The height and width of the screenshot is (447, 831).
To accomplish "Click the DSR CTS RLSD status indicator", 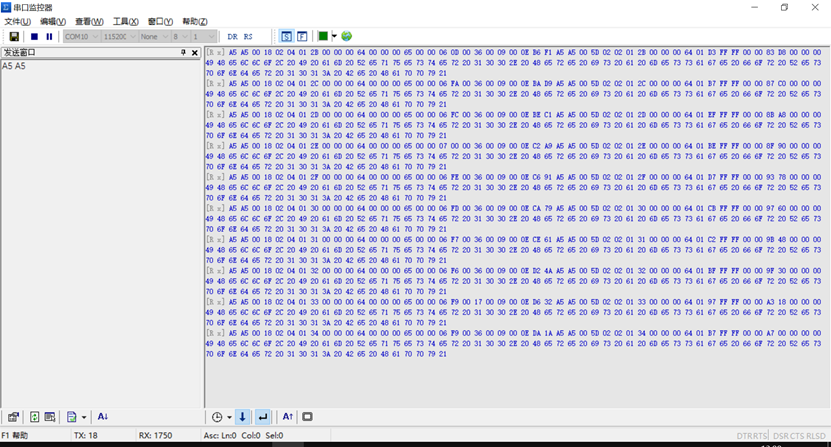I will 799,436.
